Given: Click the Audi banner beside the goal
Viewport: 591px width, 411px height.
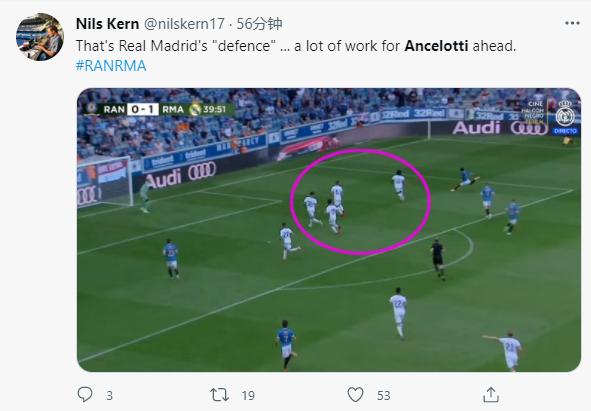Looking at the screenshot, I should pyautogui.click(x=181, y=175).
